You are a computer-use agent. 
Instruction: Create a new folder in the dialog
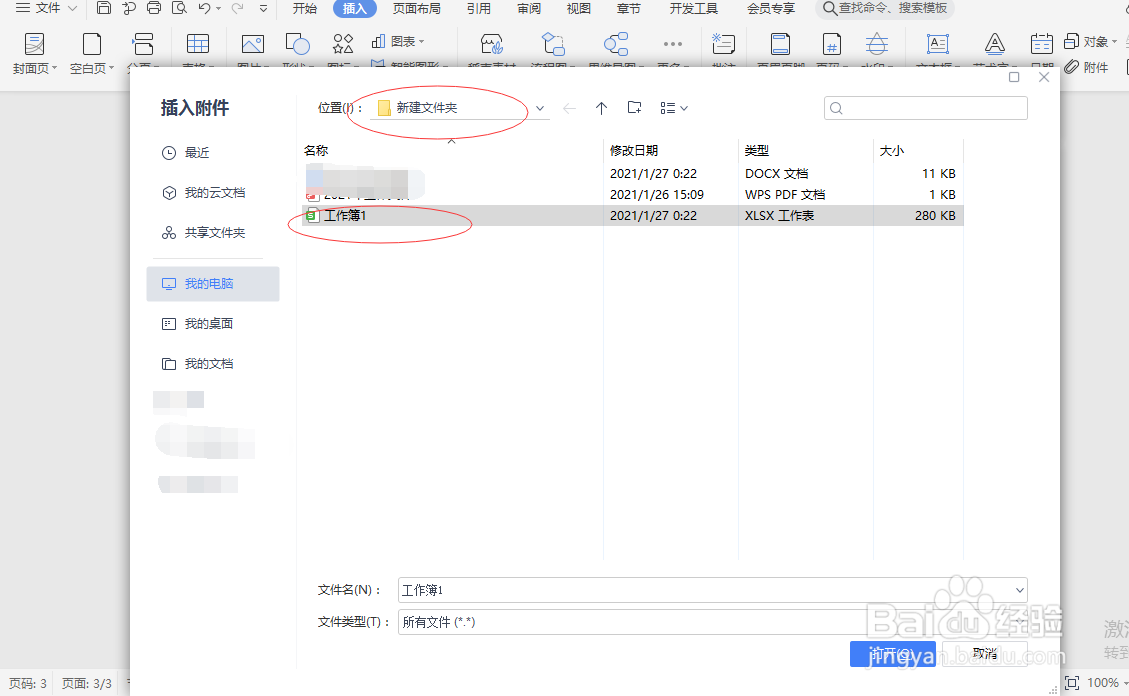click(x=634, y=107)
